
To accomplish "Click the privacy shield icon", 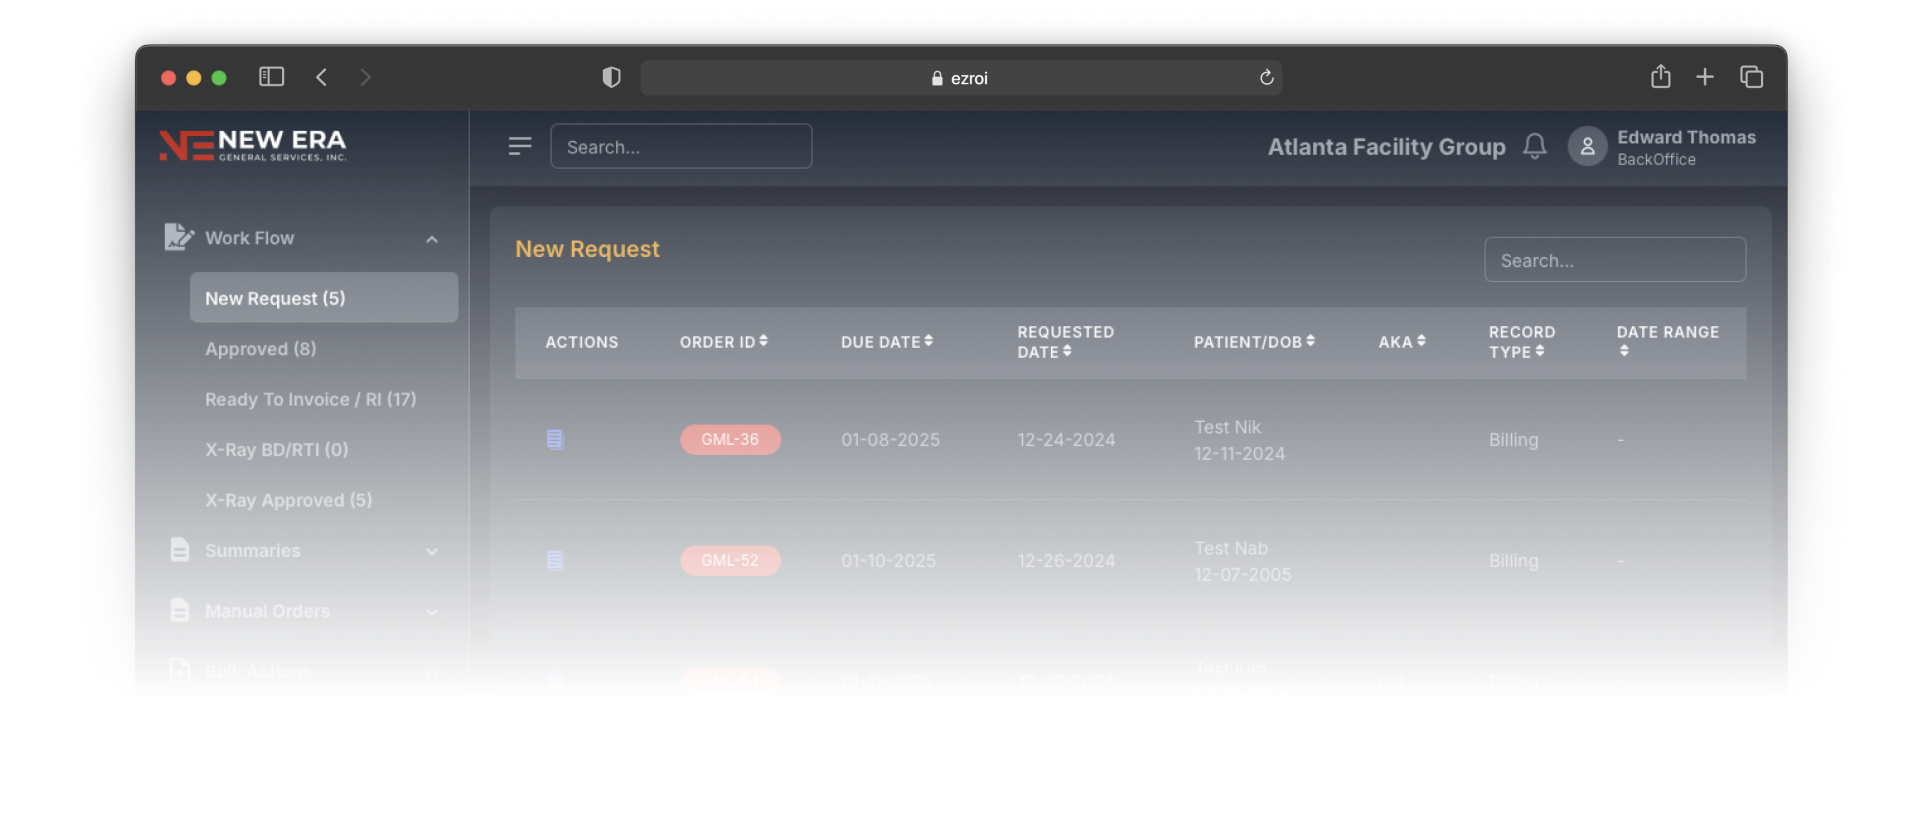I will 611,78.
